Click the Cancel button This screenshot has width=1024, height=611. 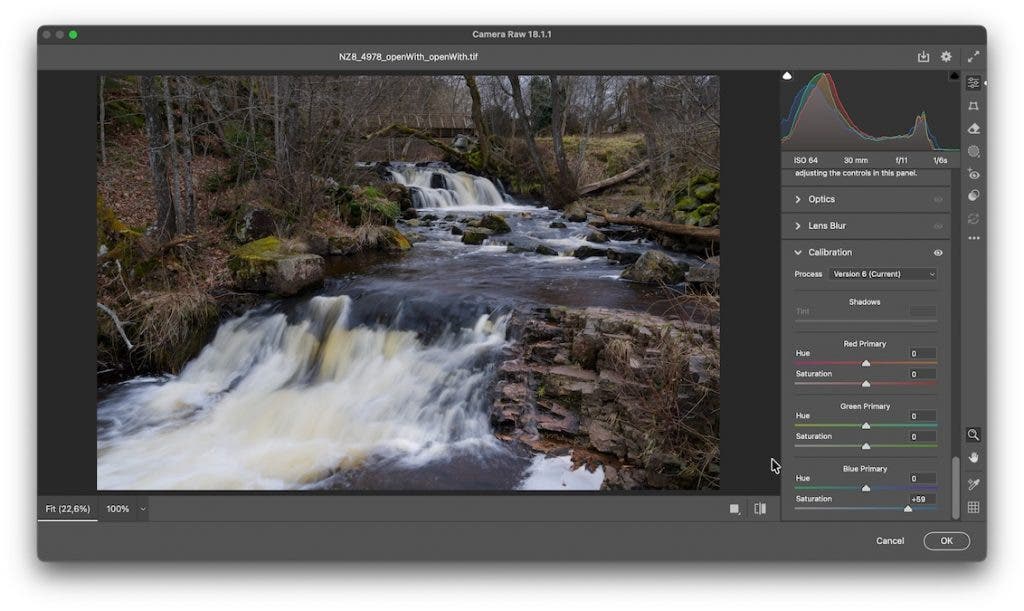click(x=889, y=540)
